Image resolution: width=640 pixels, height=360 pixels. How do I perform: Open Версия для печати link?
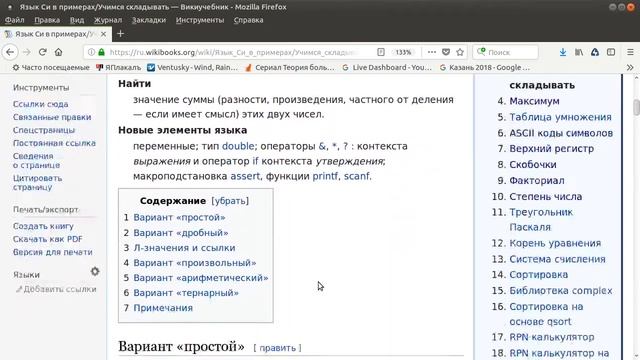53,252
